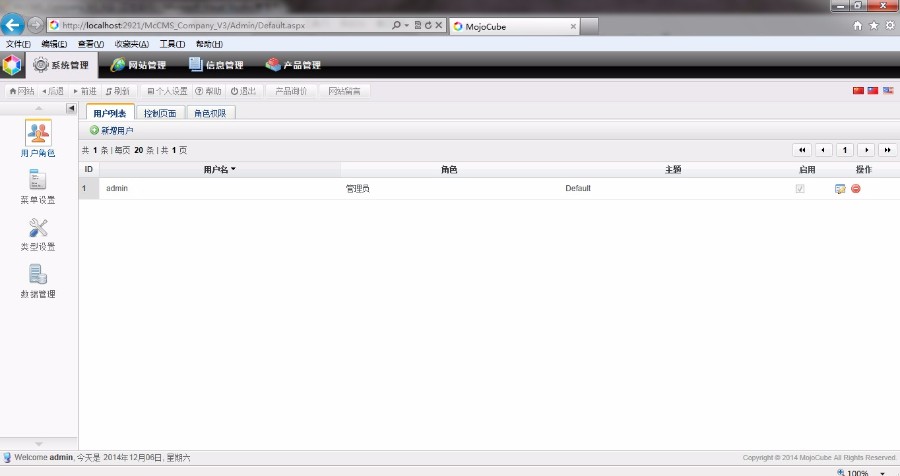Click the 后退 toolbar button
This screenshot has width=900, height=476.
pyautogui.click(x=53, y=91)
